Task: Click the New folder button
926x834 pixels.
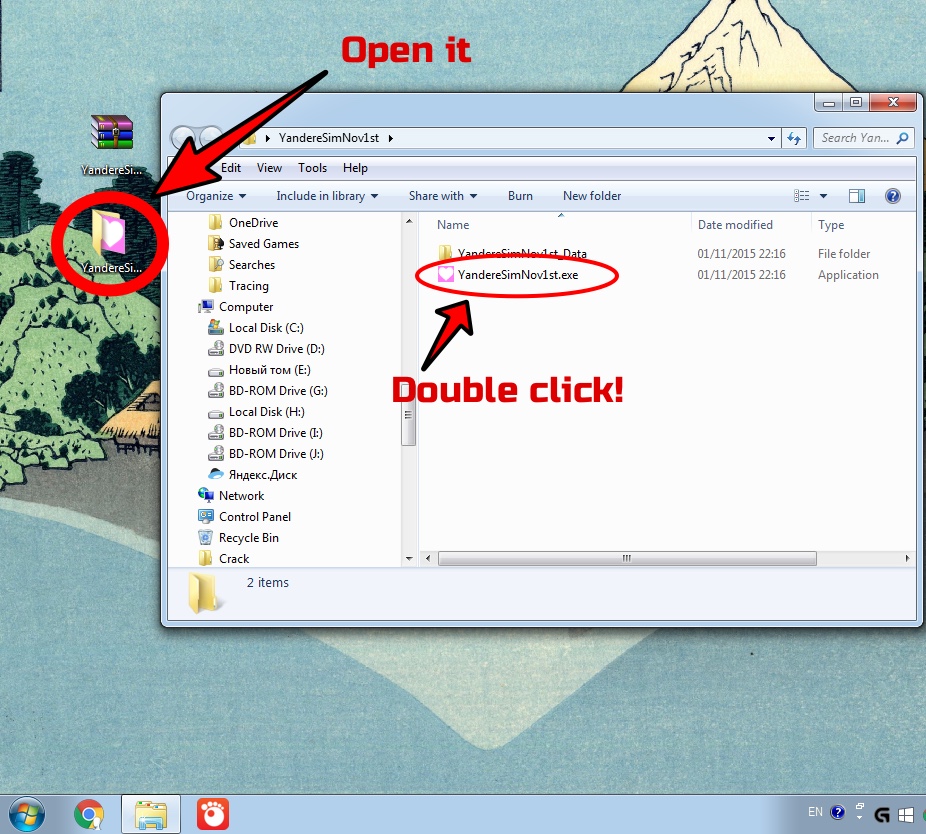Action: [592, 196]
